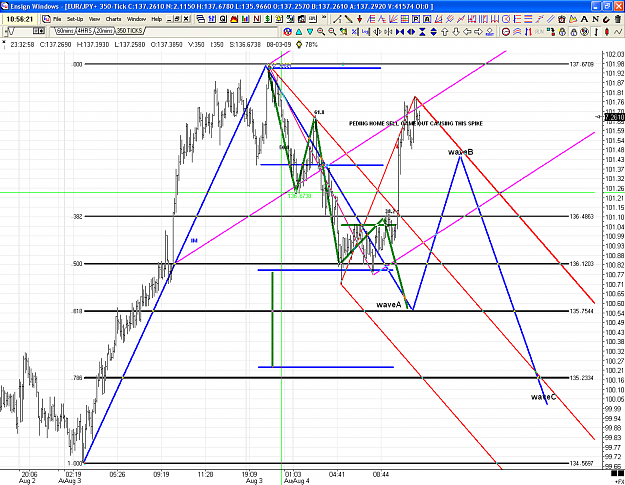Click the red-blue globe refresh icon
The image size is (625, 485).
(x=287, y=31)
